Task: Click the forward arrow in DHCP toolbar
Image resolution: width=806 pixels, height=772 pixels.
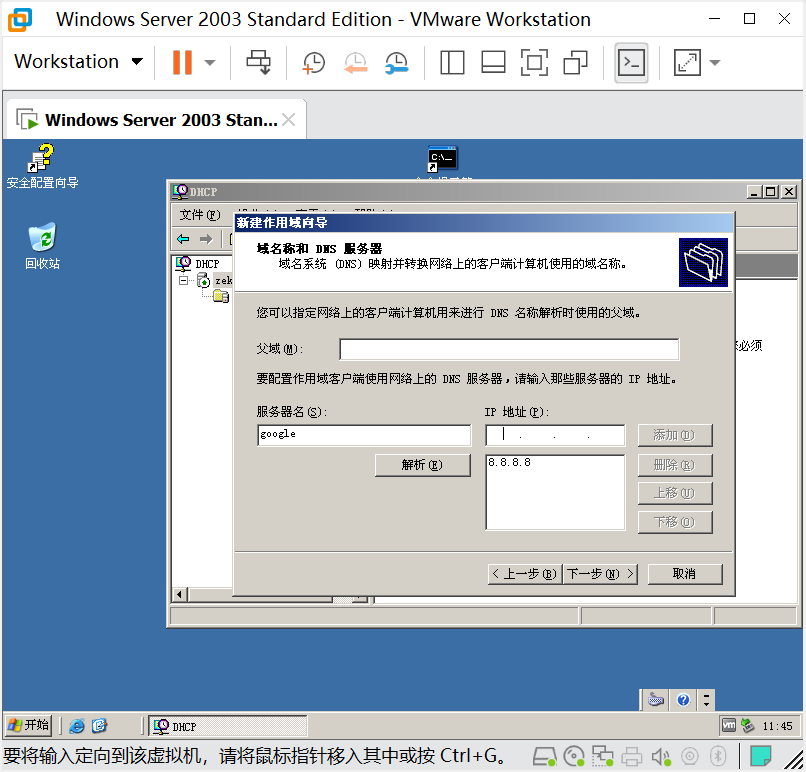Action: 206,239
